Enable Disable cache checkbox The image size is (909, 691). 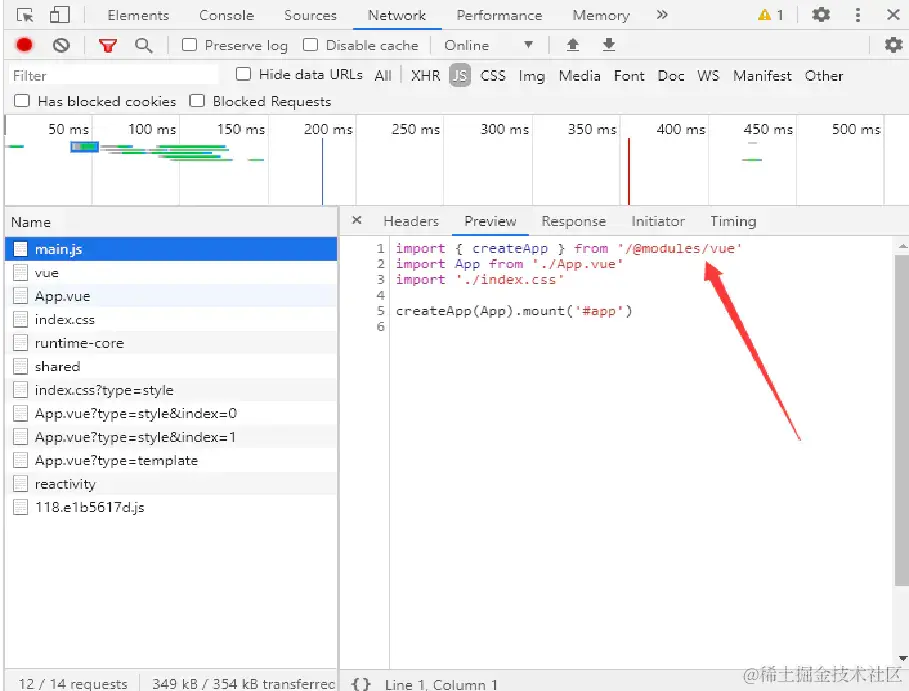coord(310,45)
